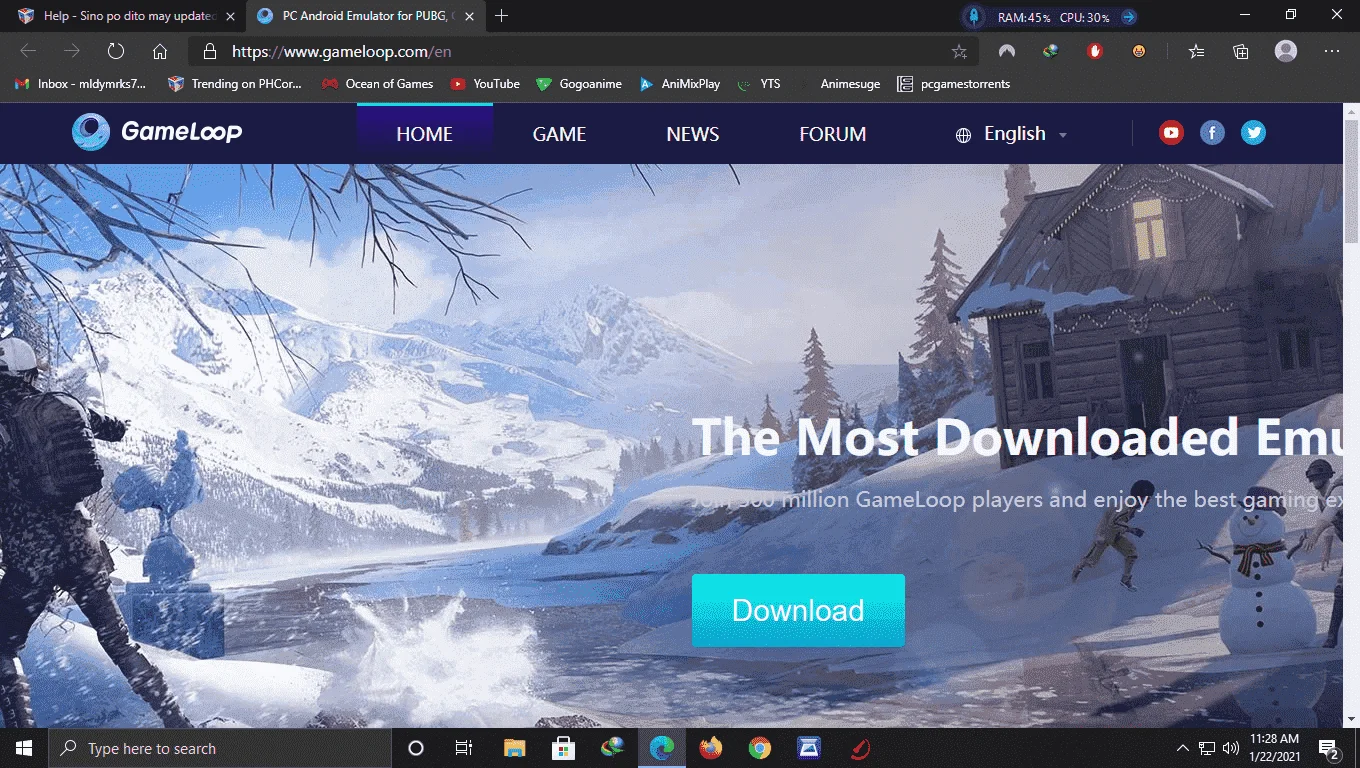Open Cortana circle on the taskbar
1360x768 pixels.
(416, 748)
